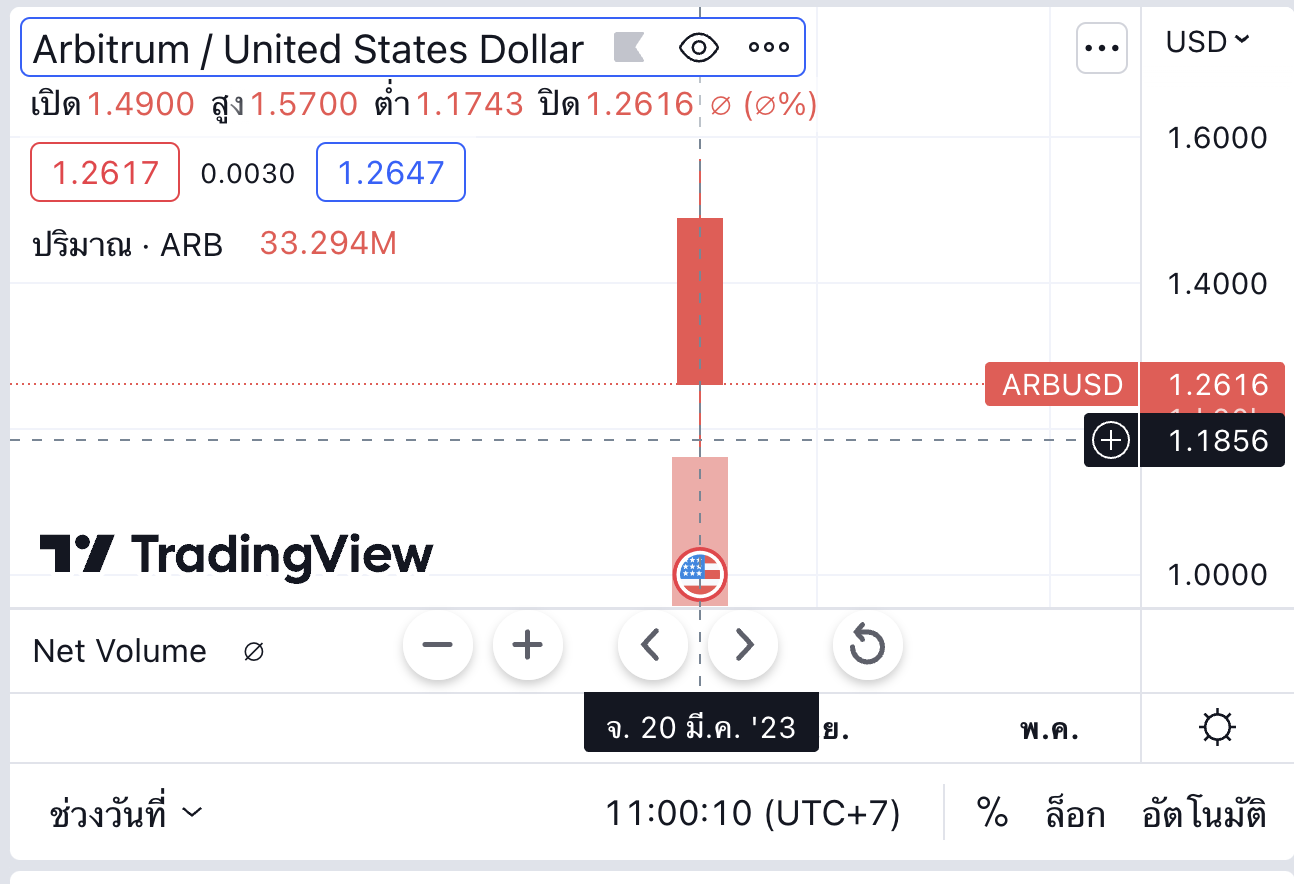1294x884 pixels.
Task: Expand the USD currency dropdown
Action: click(x=1208, y=42)
